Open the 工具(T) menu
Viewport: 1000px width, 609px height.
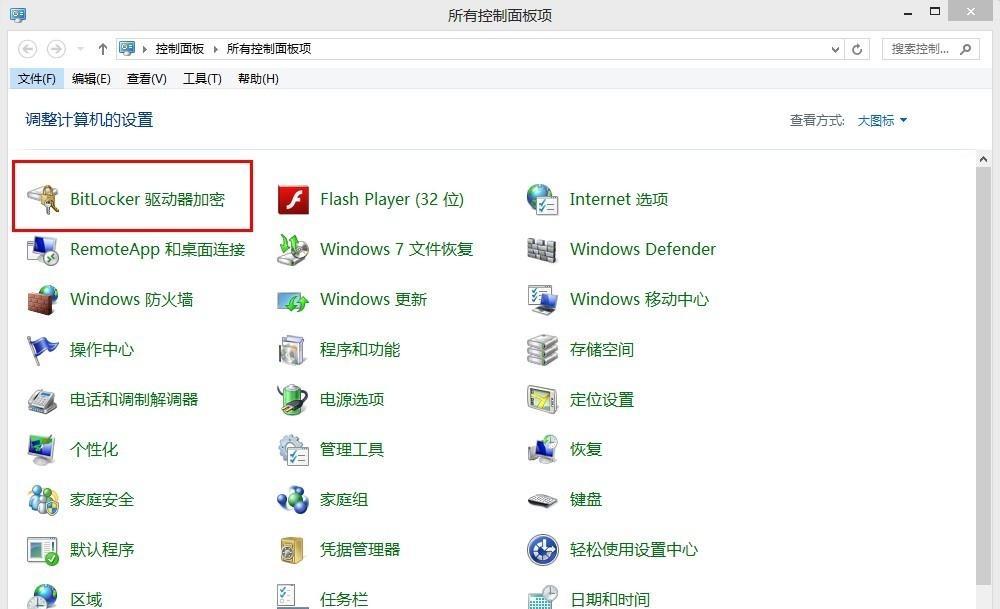(202, 79)
